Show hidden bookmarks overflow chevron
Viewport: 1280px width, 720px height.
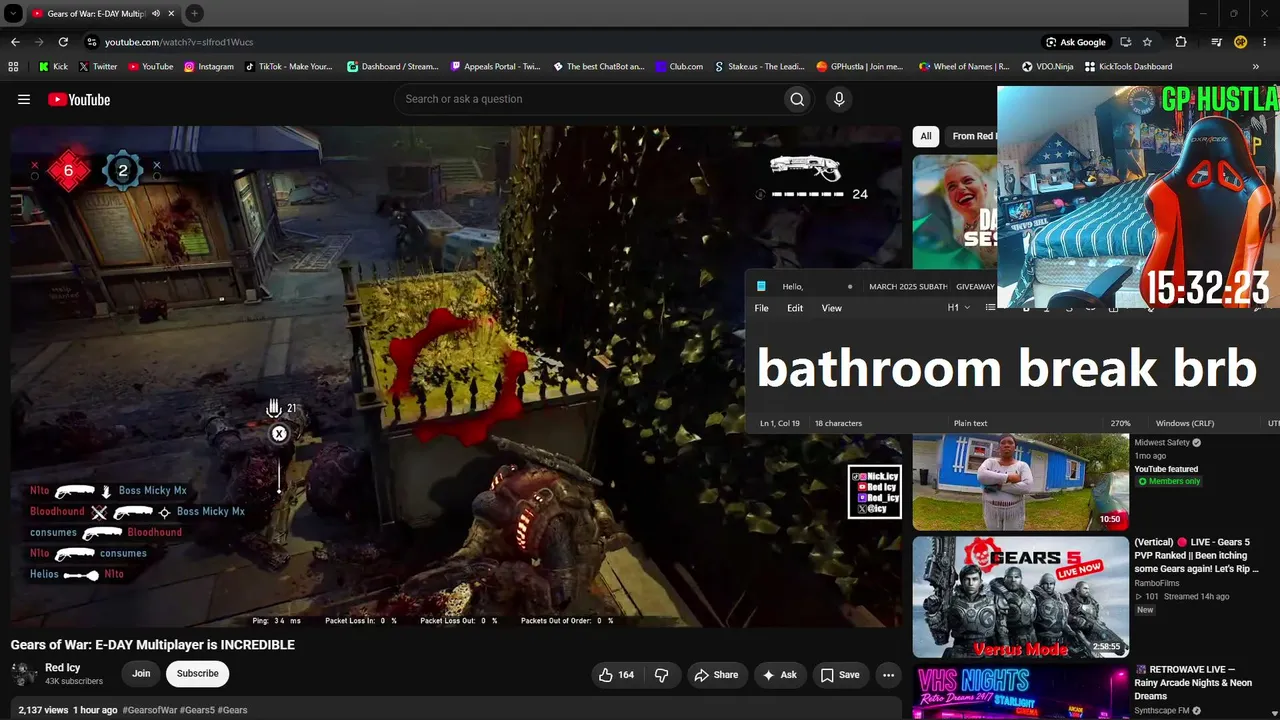(1256, 67)
